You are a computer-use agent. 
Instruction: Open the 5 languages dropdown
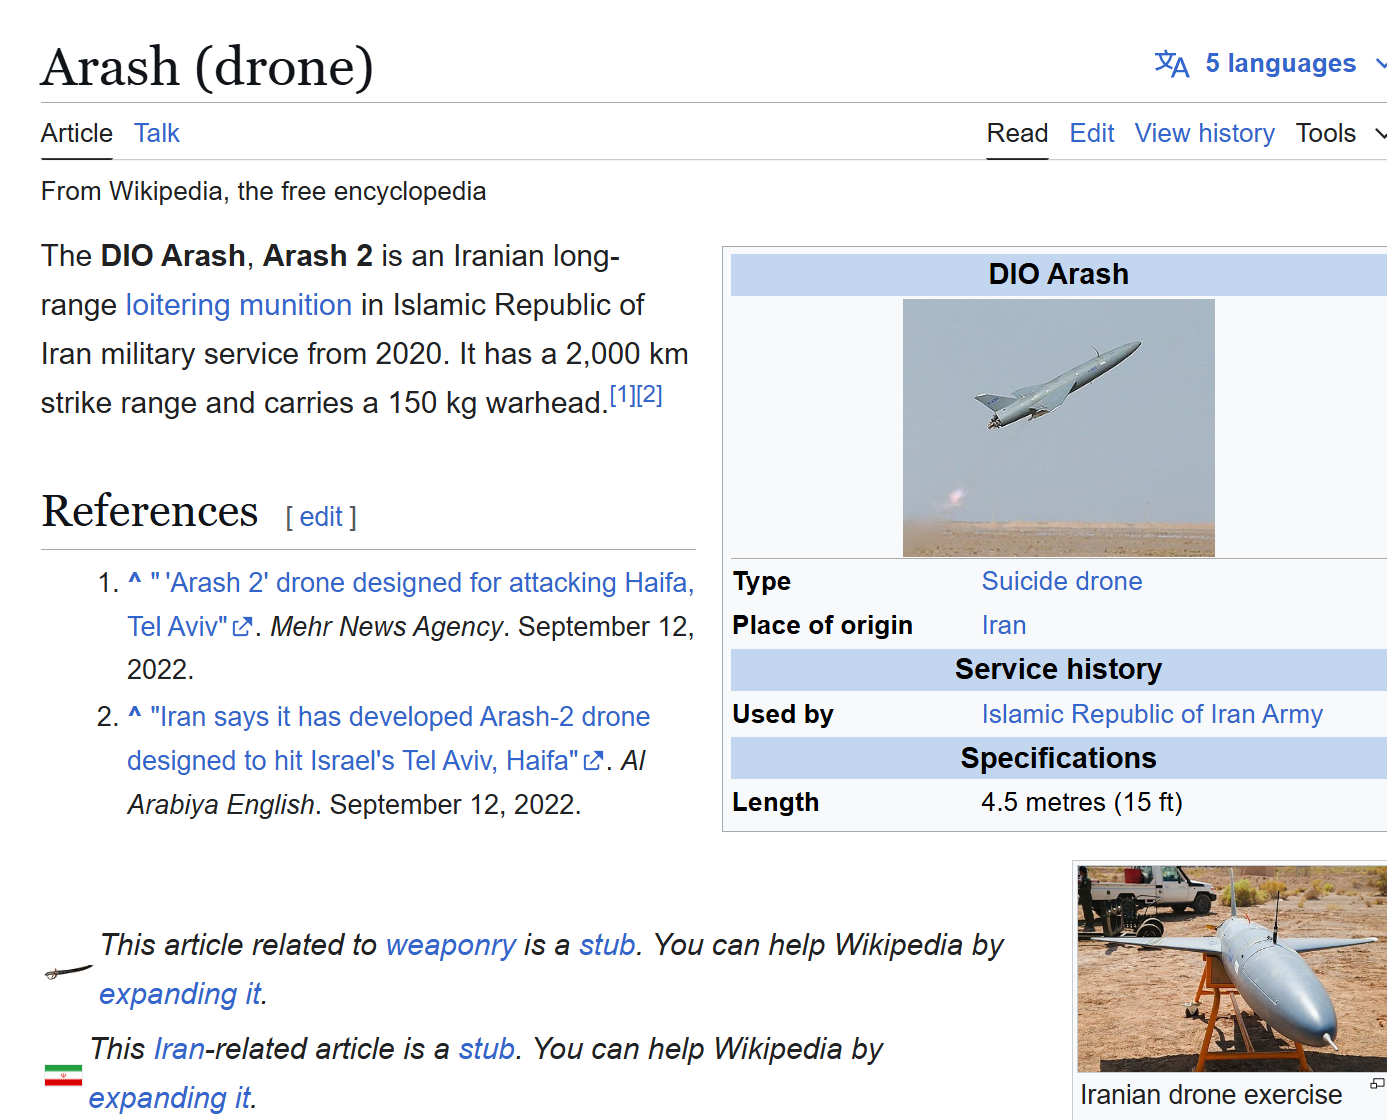point(1280,64)
